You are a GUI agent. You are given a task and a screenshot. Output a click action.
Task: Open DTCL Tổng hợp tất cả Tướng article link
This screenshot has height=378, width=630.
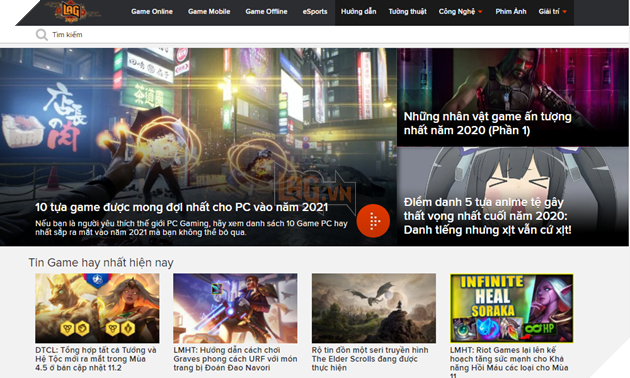96,359
